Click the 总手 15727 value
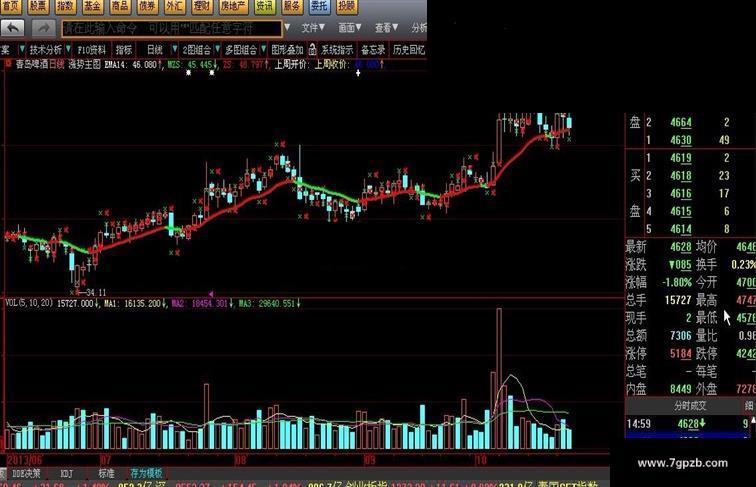Viewport: 756px width, 487px height. [678, 300]
